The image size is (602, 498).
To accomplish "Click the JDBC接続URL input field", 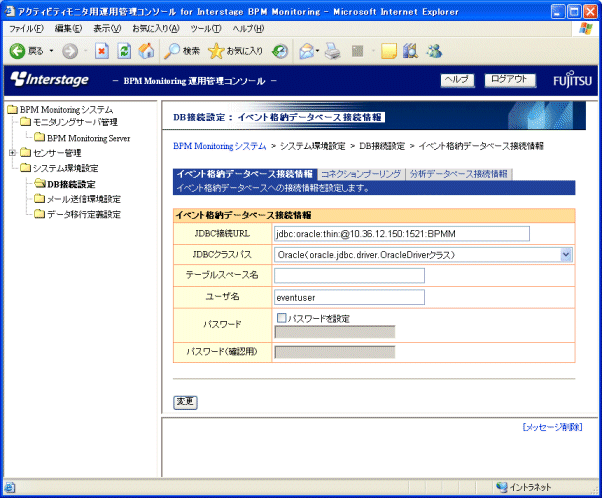I will point(402,233).
